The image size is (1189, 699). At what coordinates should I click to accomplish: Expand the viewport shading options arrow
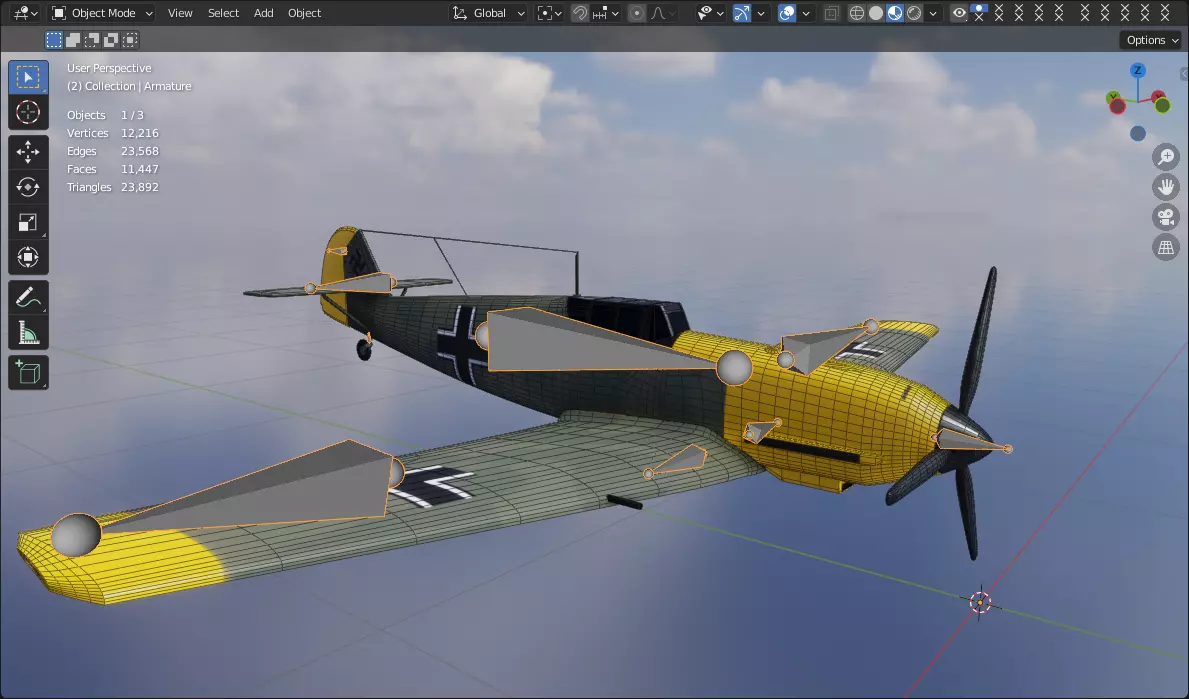[933, 13]
